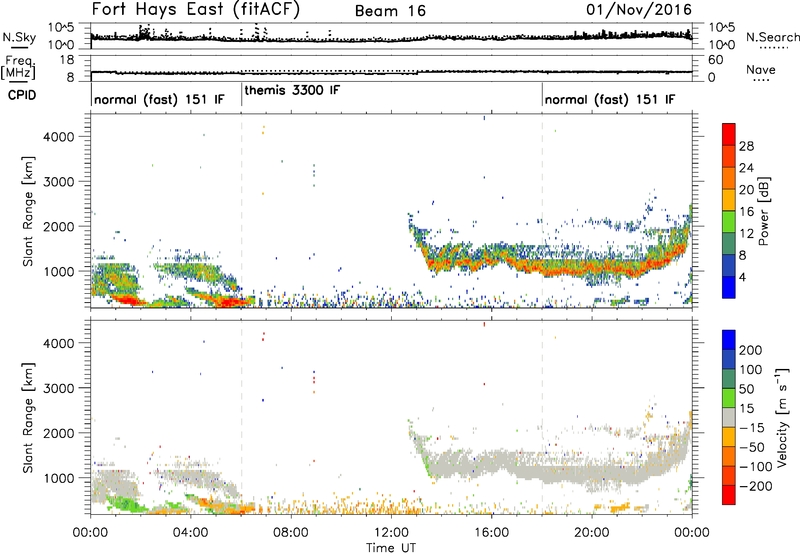This screenshot has width=800, height=554.
Task: Click the gray velocity band near 16:00
Action: (x=491, y=463)
